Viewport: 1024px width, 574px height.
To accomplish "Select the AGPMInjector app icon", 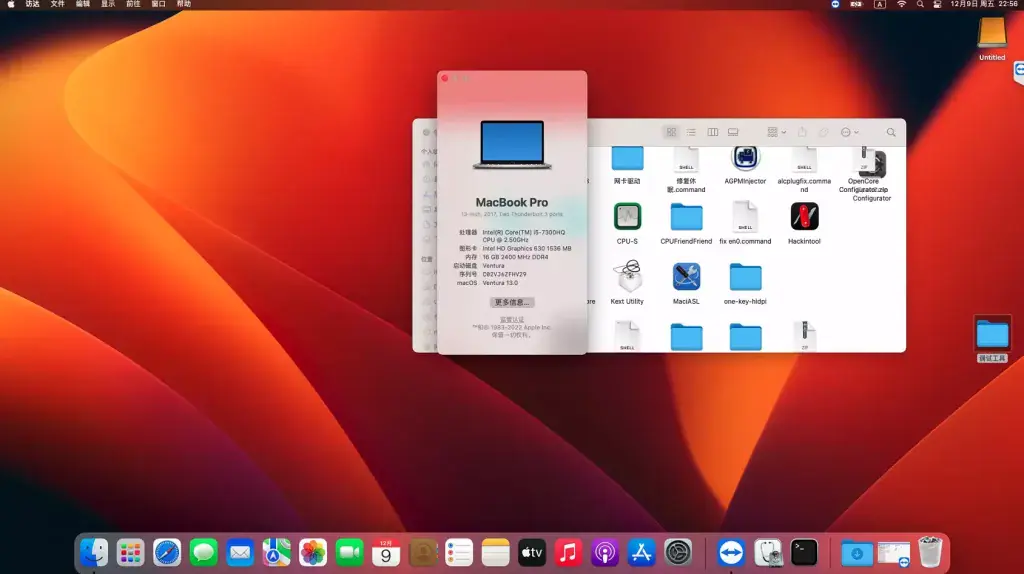I will (745, 158).
